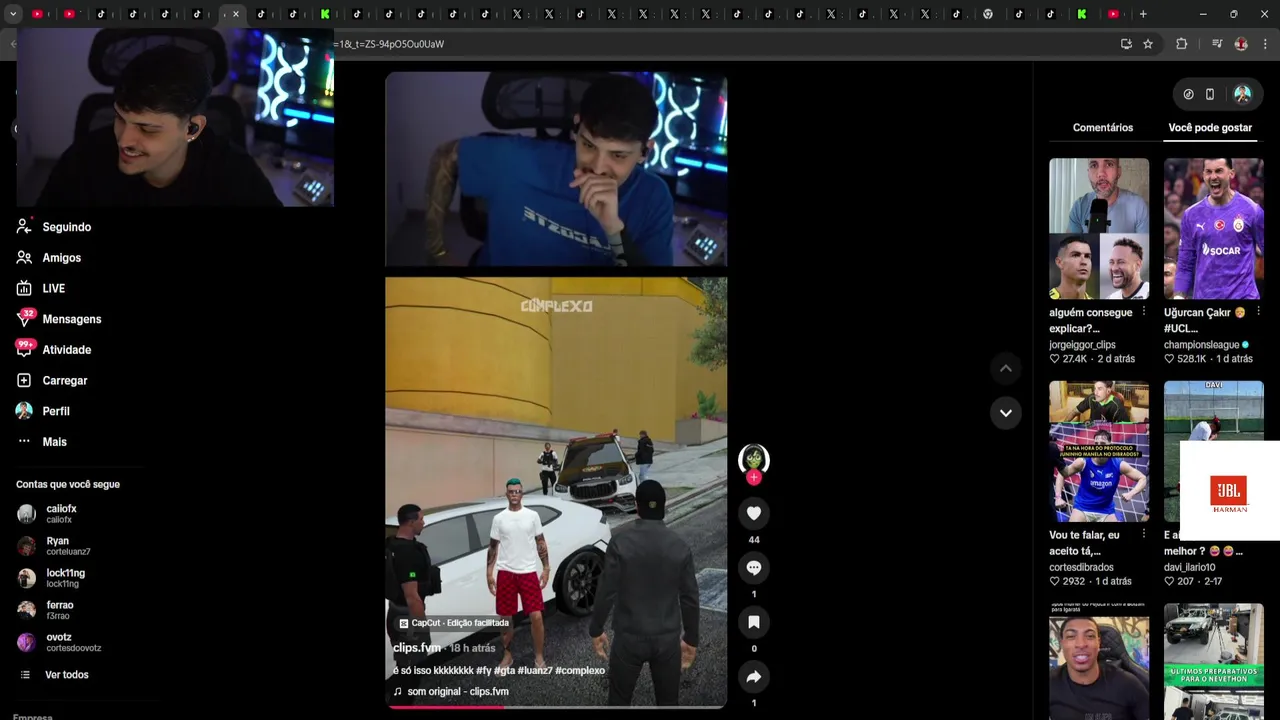Open options for Uğurcan Çakır card
The width and height of the screenshot is (1280, 720).
[1258, 312]
